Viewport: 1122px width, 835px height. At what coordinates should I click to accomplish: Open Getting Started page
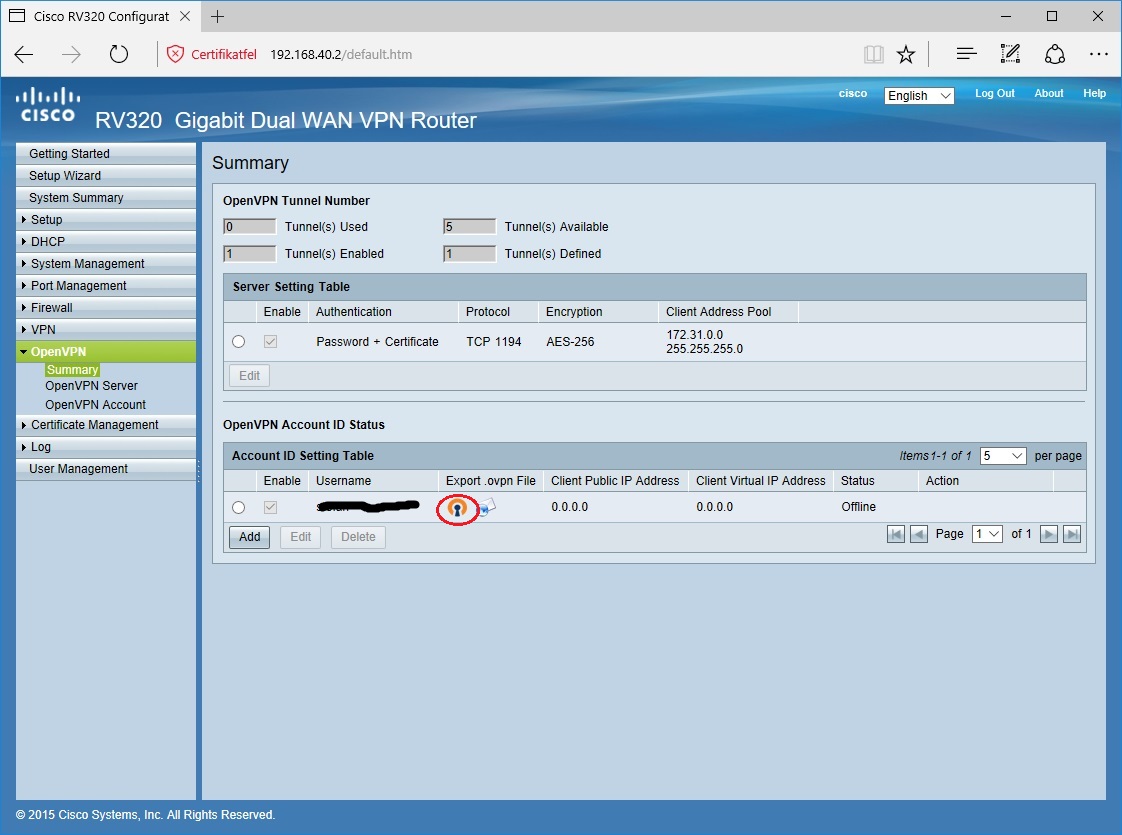click(106, 154)
